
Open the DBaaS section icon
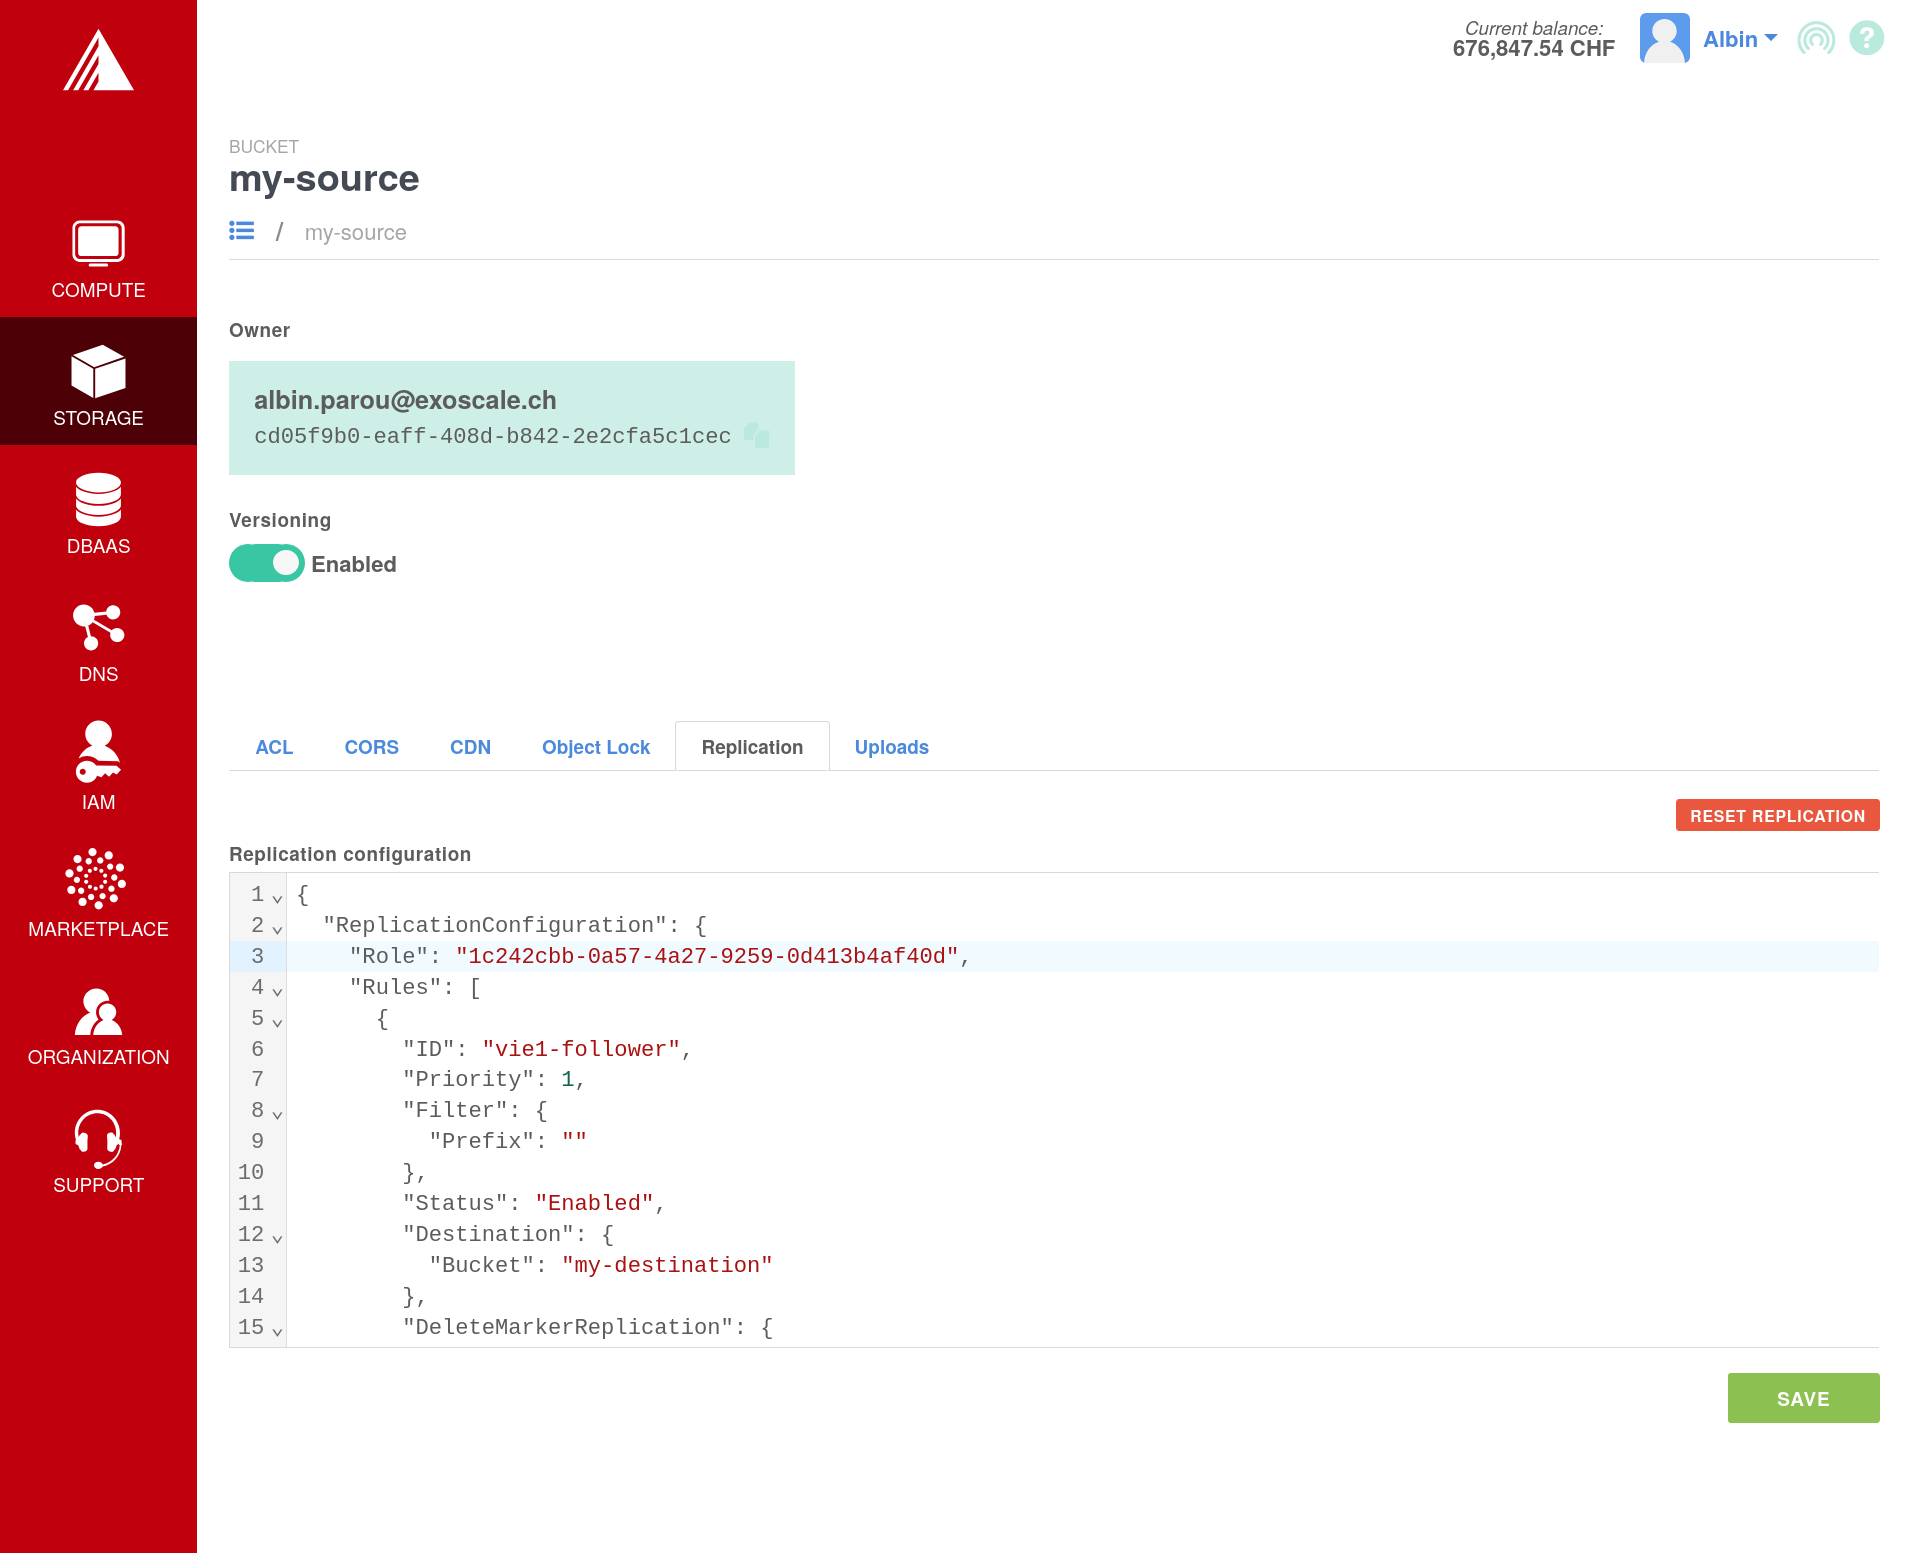(x=98, y=499)
